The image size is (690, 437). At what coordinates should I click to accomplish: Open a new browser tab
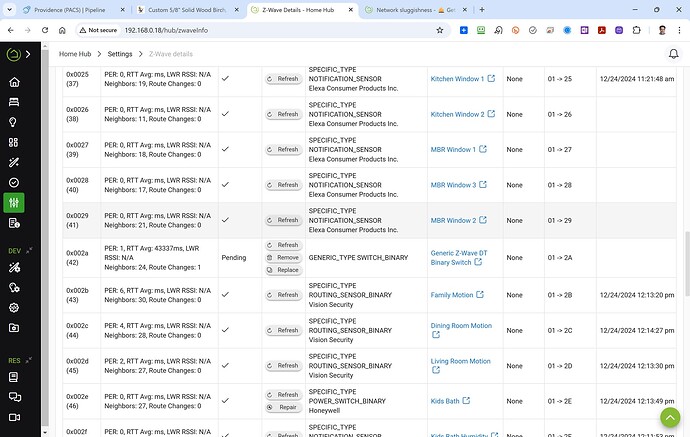tap(482, 10)
